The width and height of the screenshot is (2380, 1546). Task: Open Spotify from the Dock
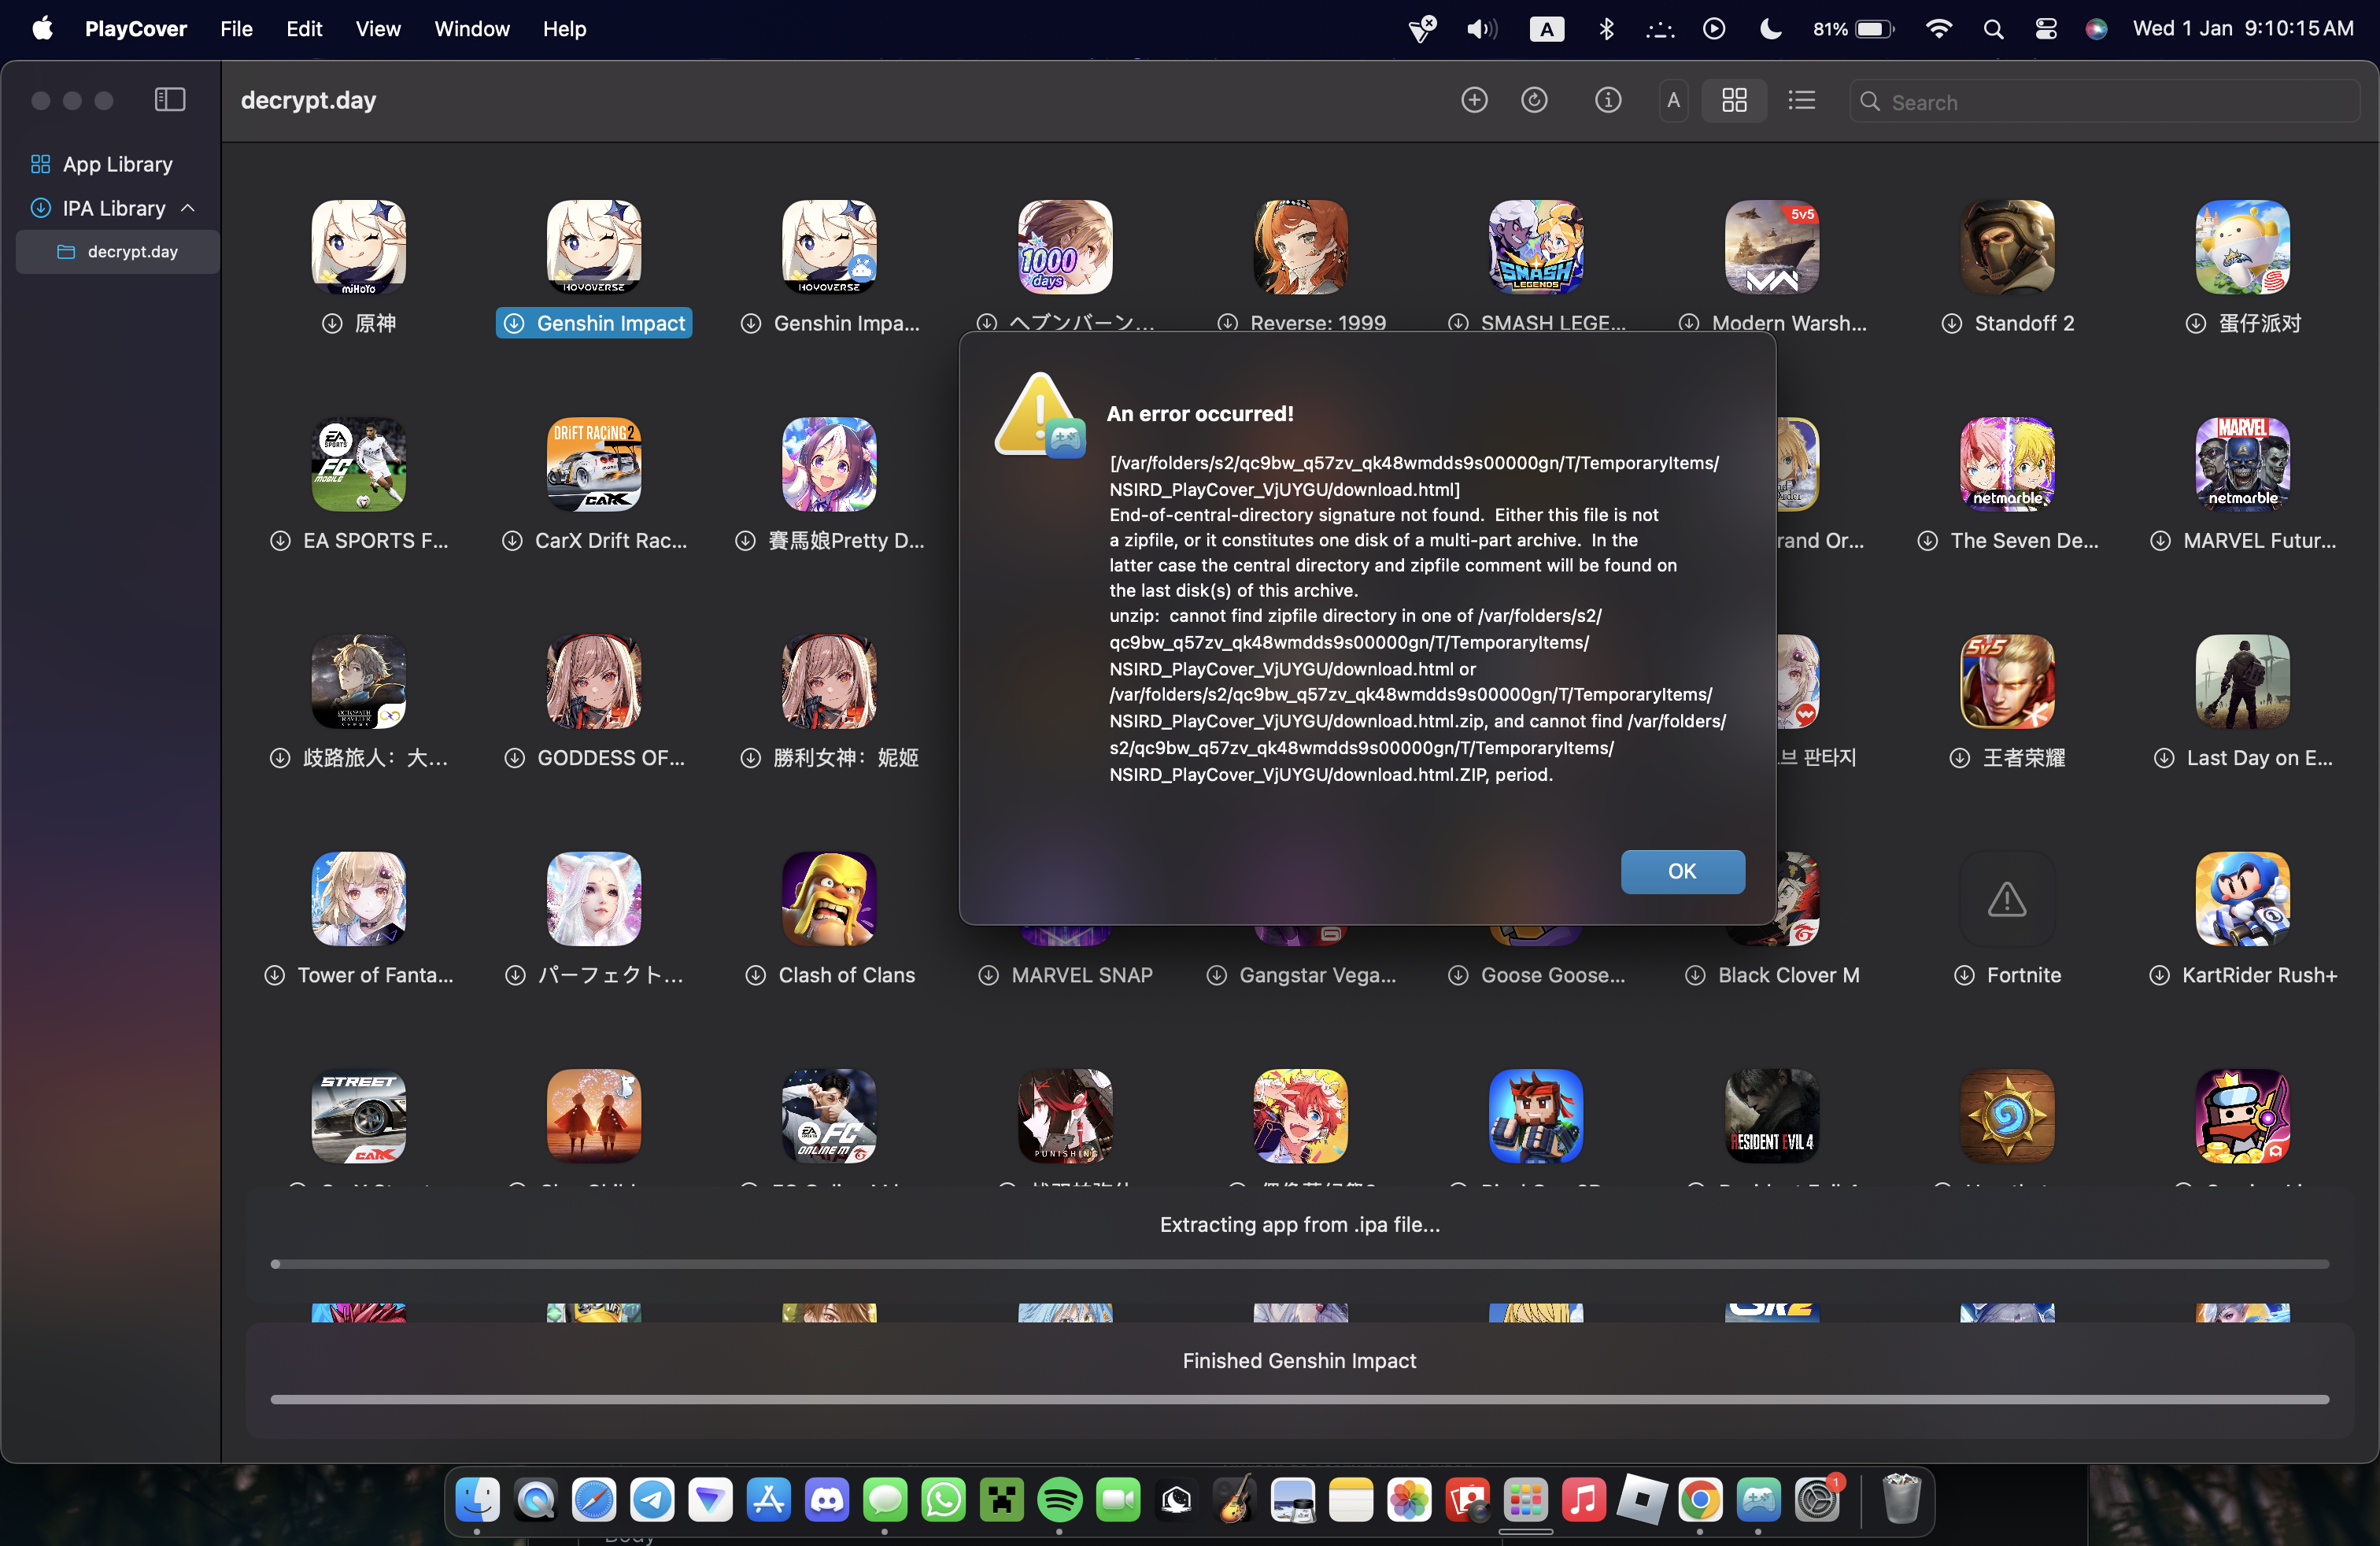tap(1059, 1499)
